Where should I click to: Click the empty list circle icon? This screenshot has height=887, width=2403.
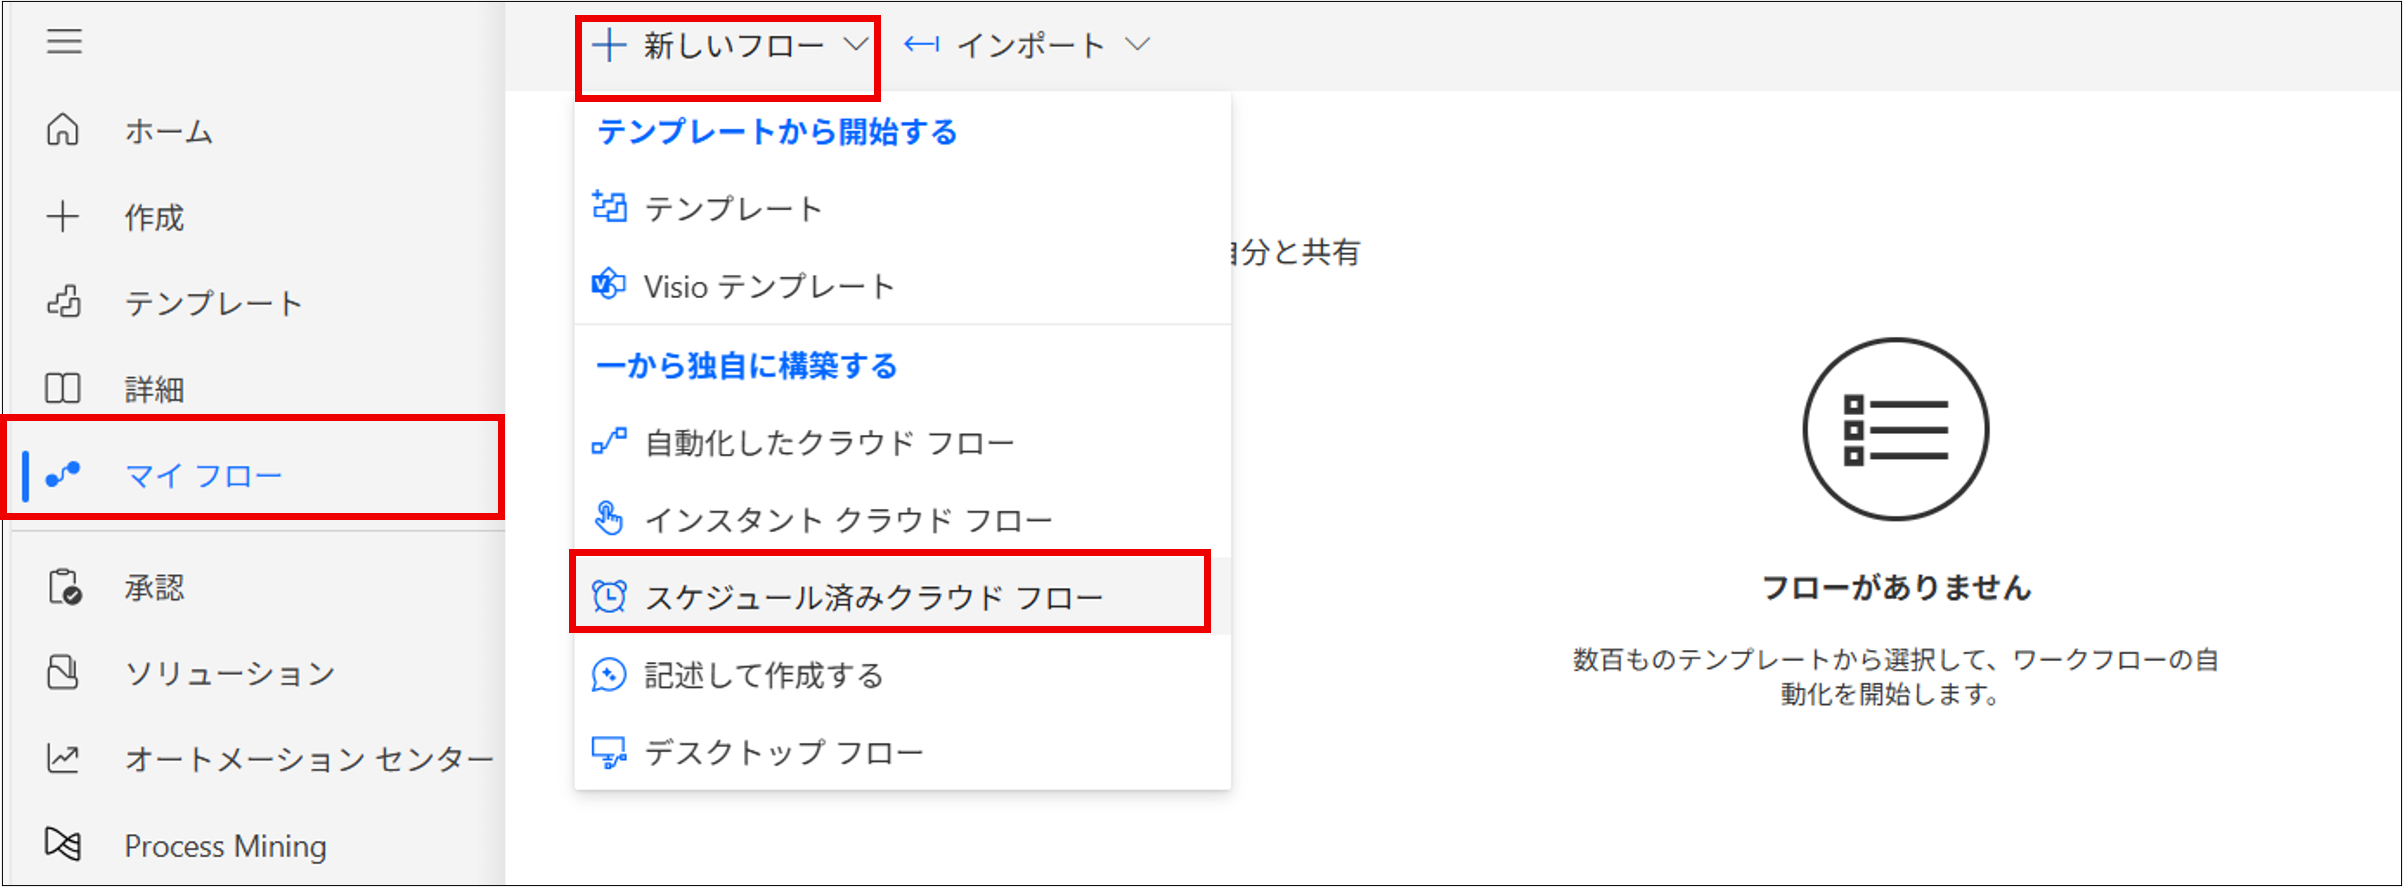1895,430
